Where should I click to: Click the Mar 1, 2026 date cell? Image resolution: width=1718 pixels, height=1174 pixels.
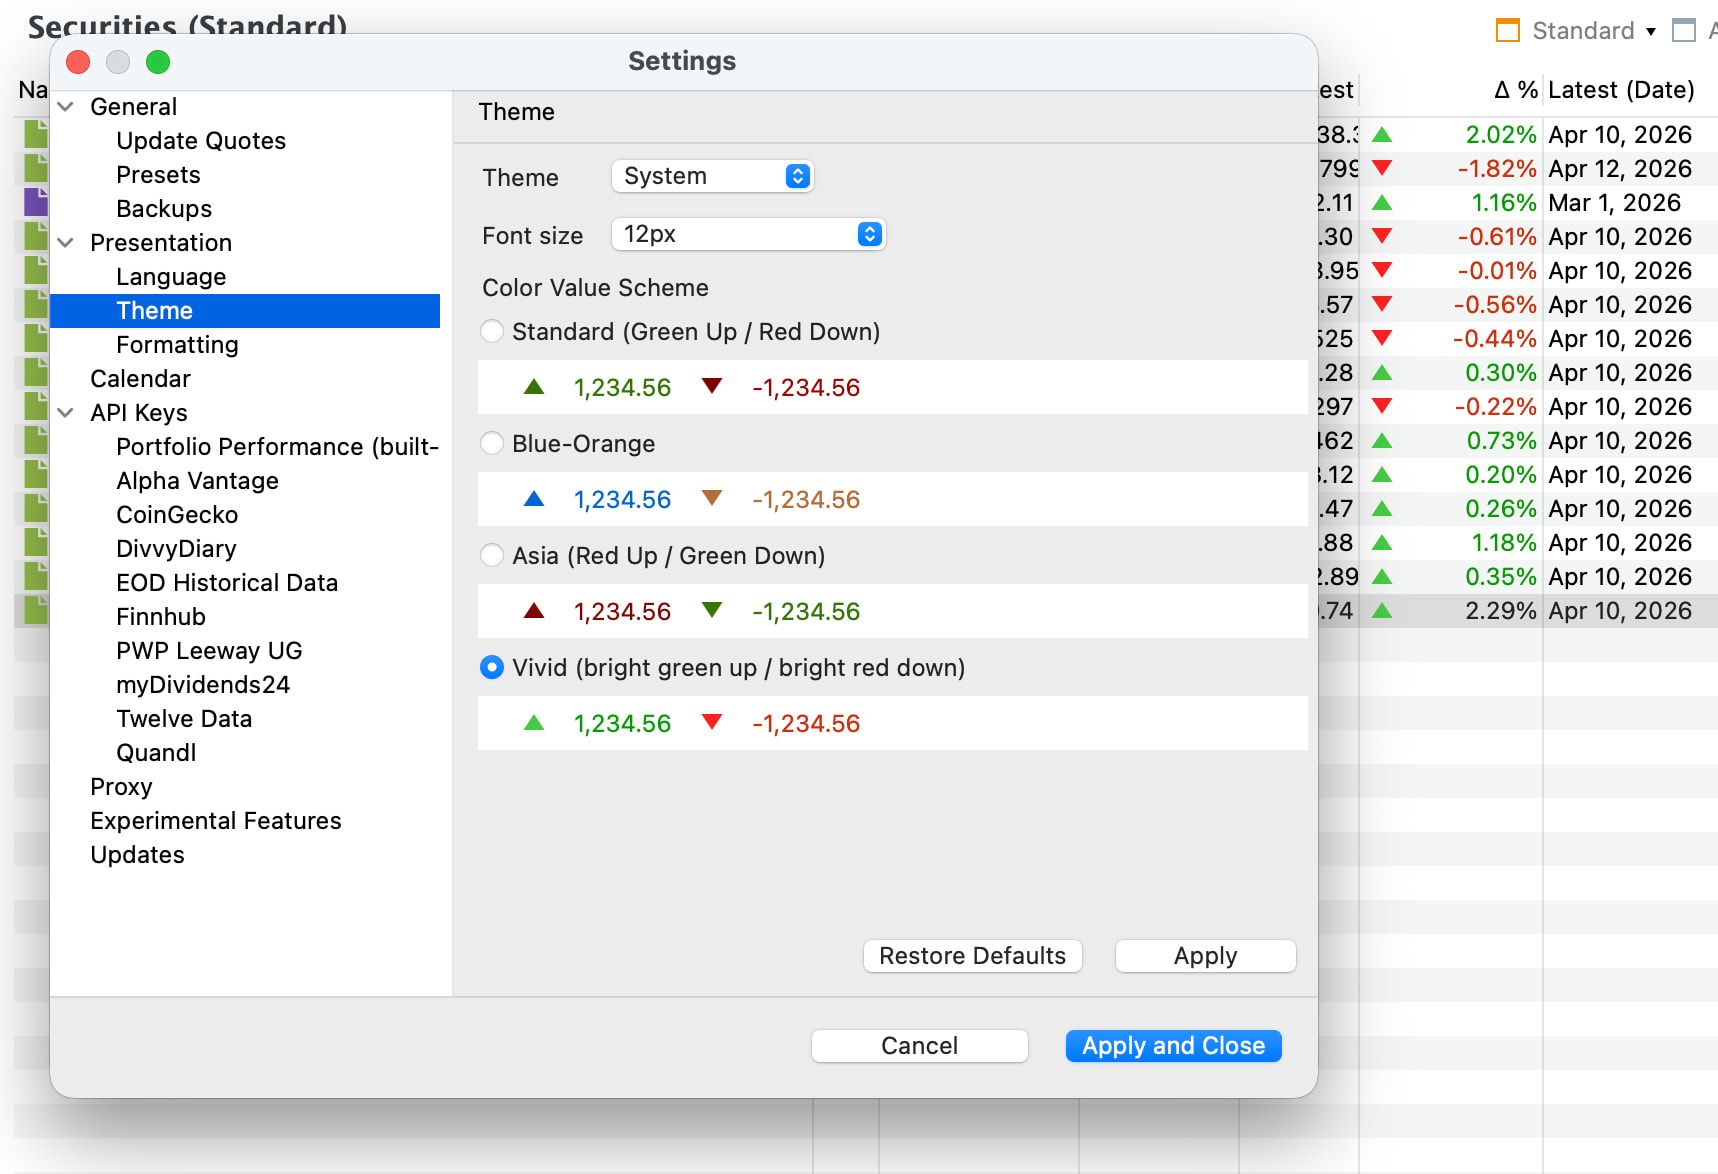point(1614,203)
